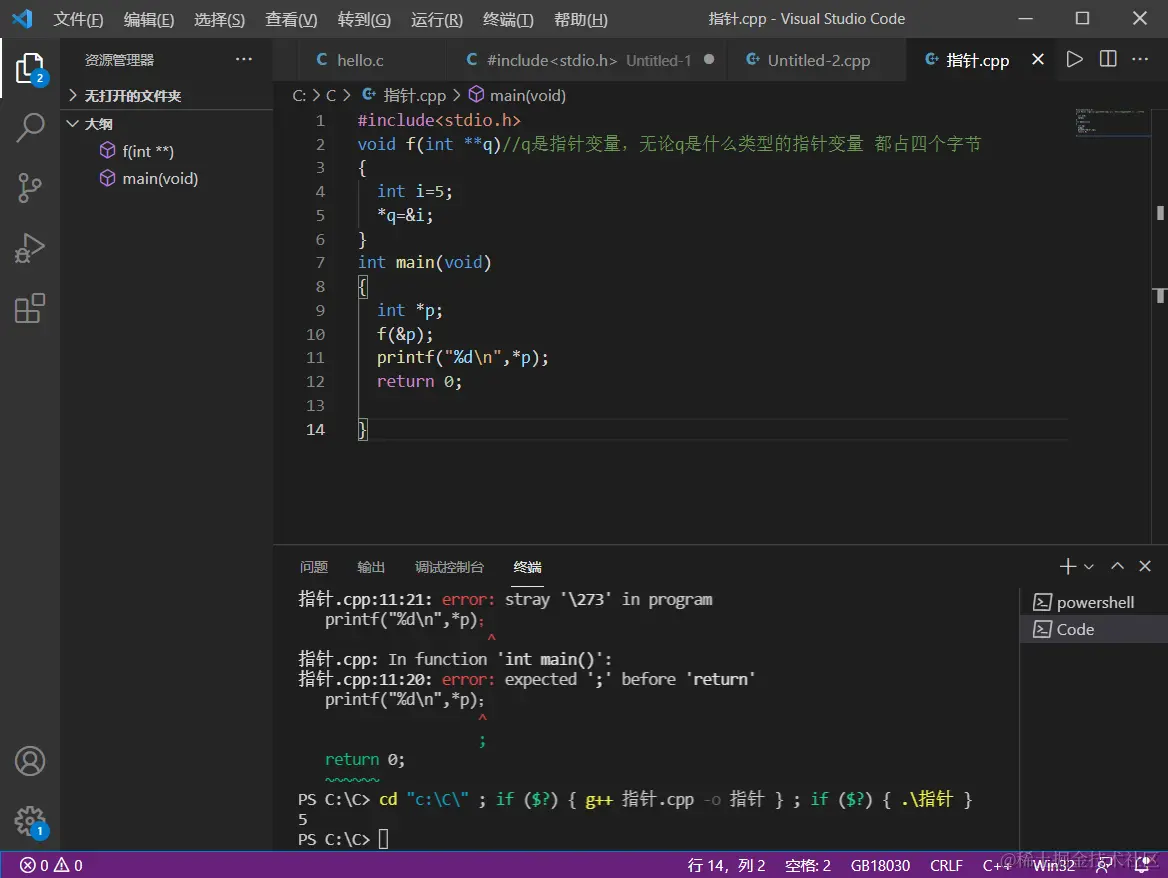
Task: Click breadcrumb 指针.cpp segment
Action: click(404, 95)
